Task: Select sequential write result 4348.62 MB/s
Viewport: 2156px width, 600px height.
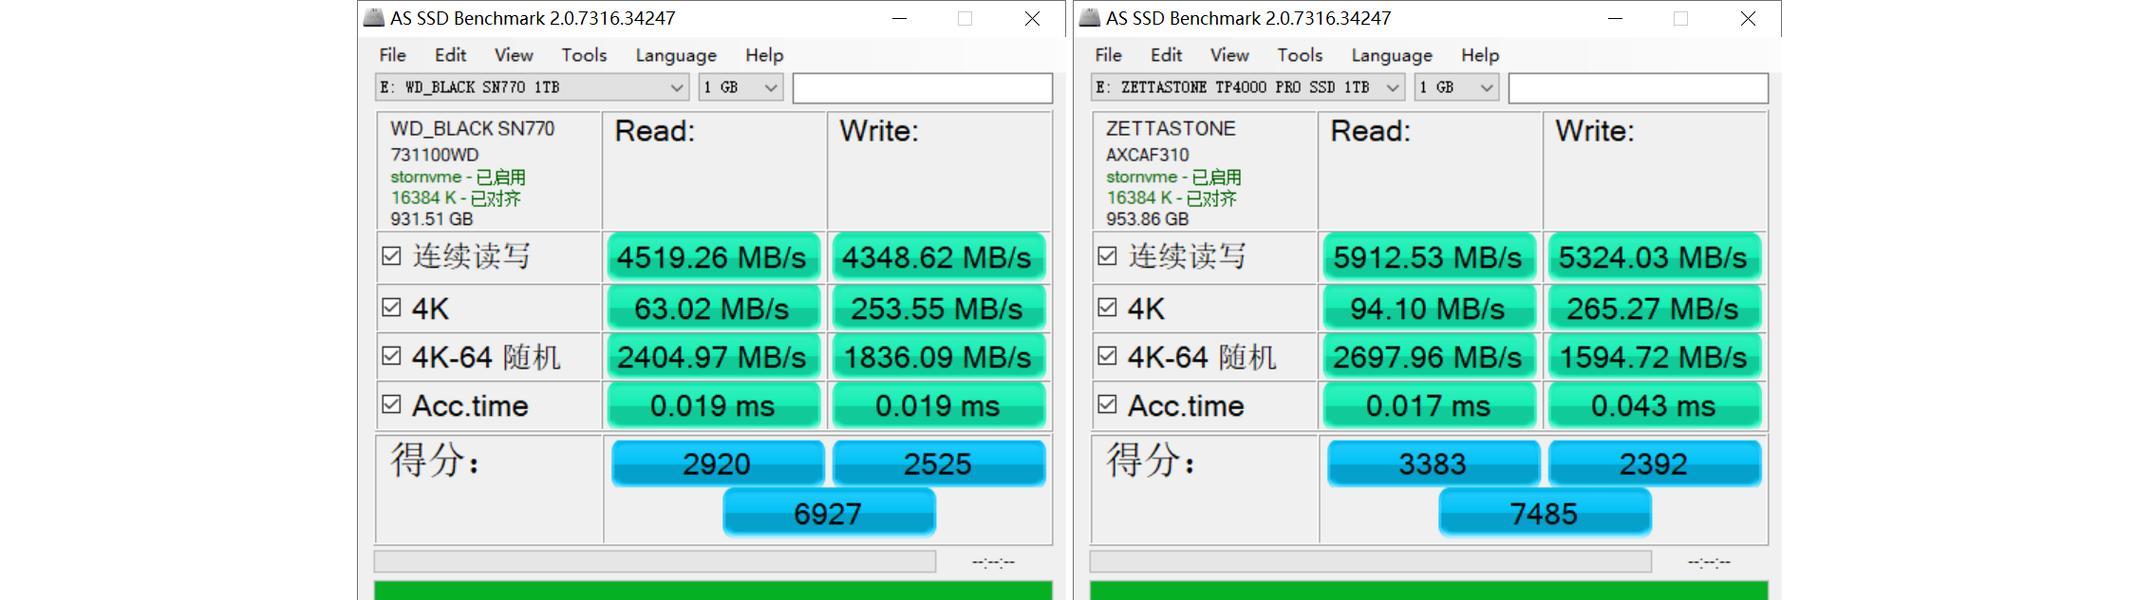Action: [937, 257]
